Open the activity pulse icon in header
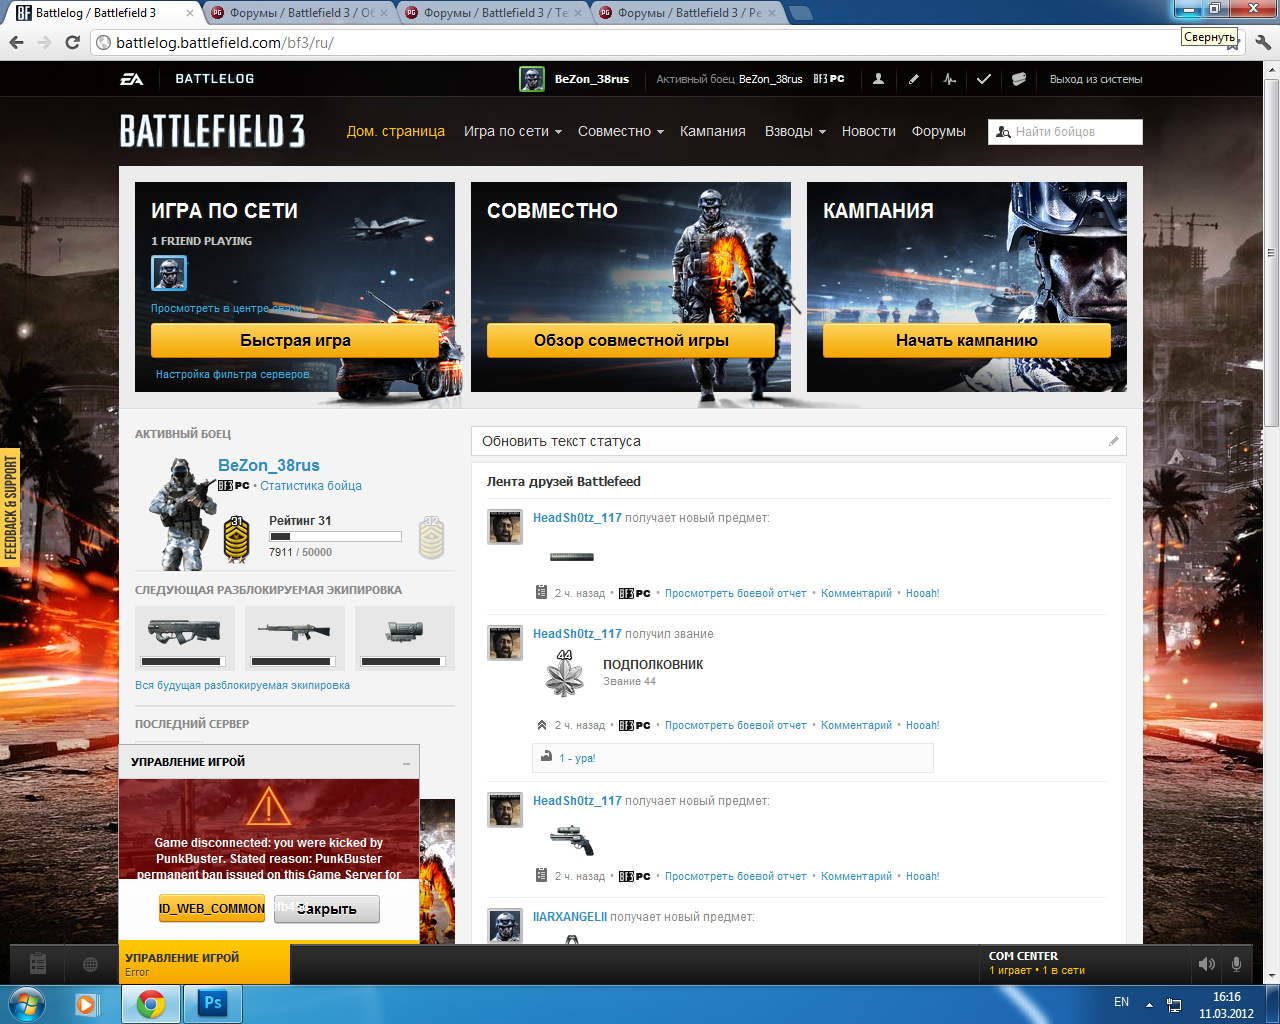This screenshot has height=1024, width=1280. click(949, 79)
